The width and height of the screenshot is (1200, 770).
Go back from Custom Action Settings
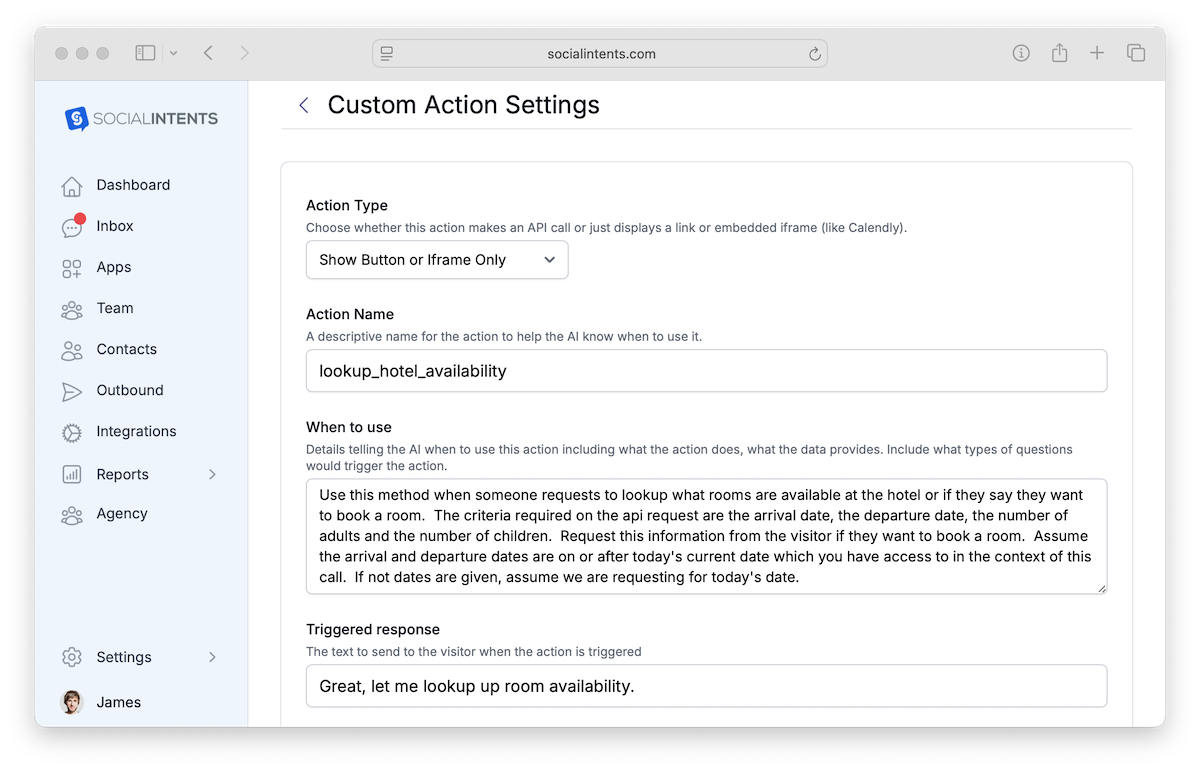tap(304, 104)
